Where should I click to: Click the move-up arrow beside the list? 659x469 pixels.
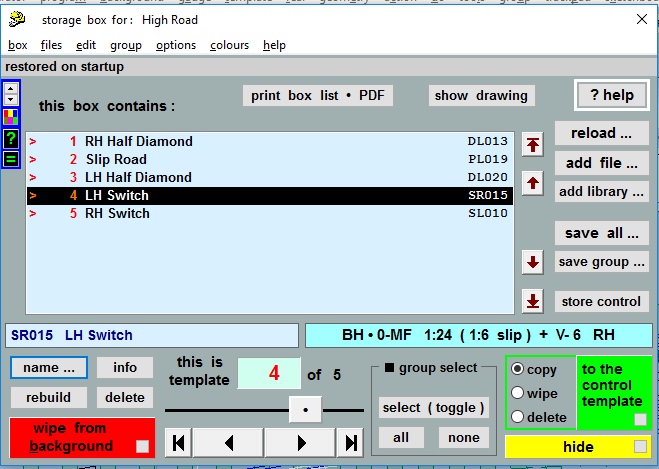coord(533,183)
